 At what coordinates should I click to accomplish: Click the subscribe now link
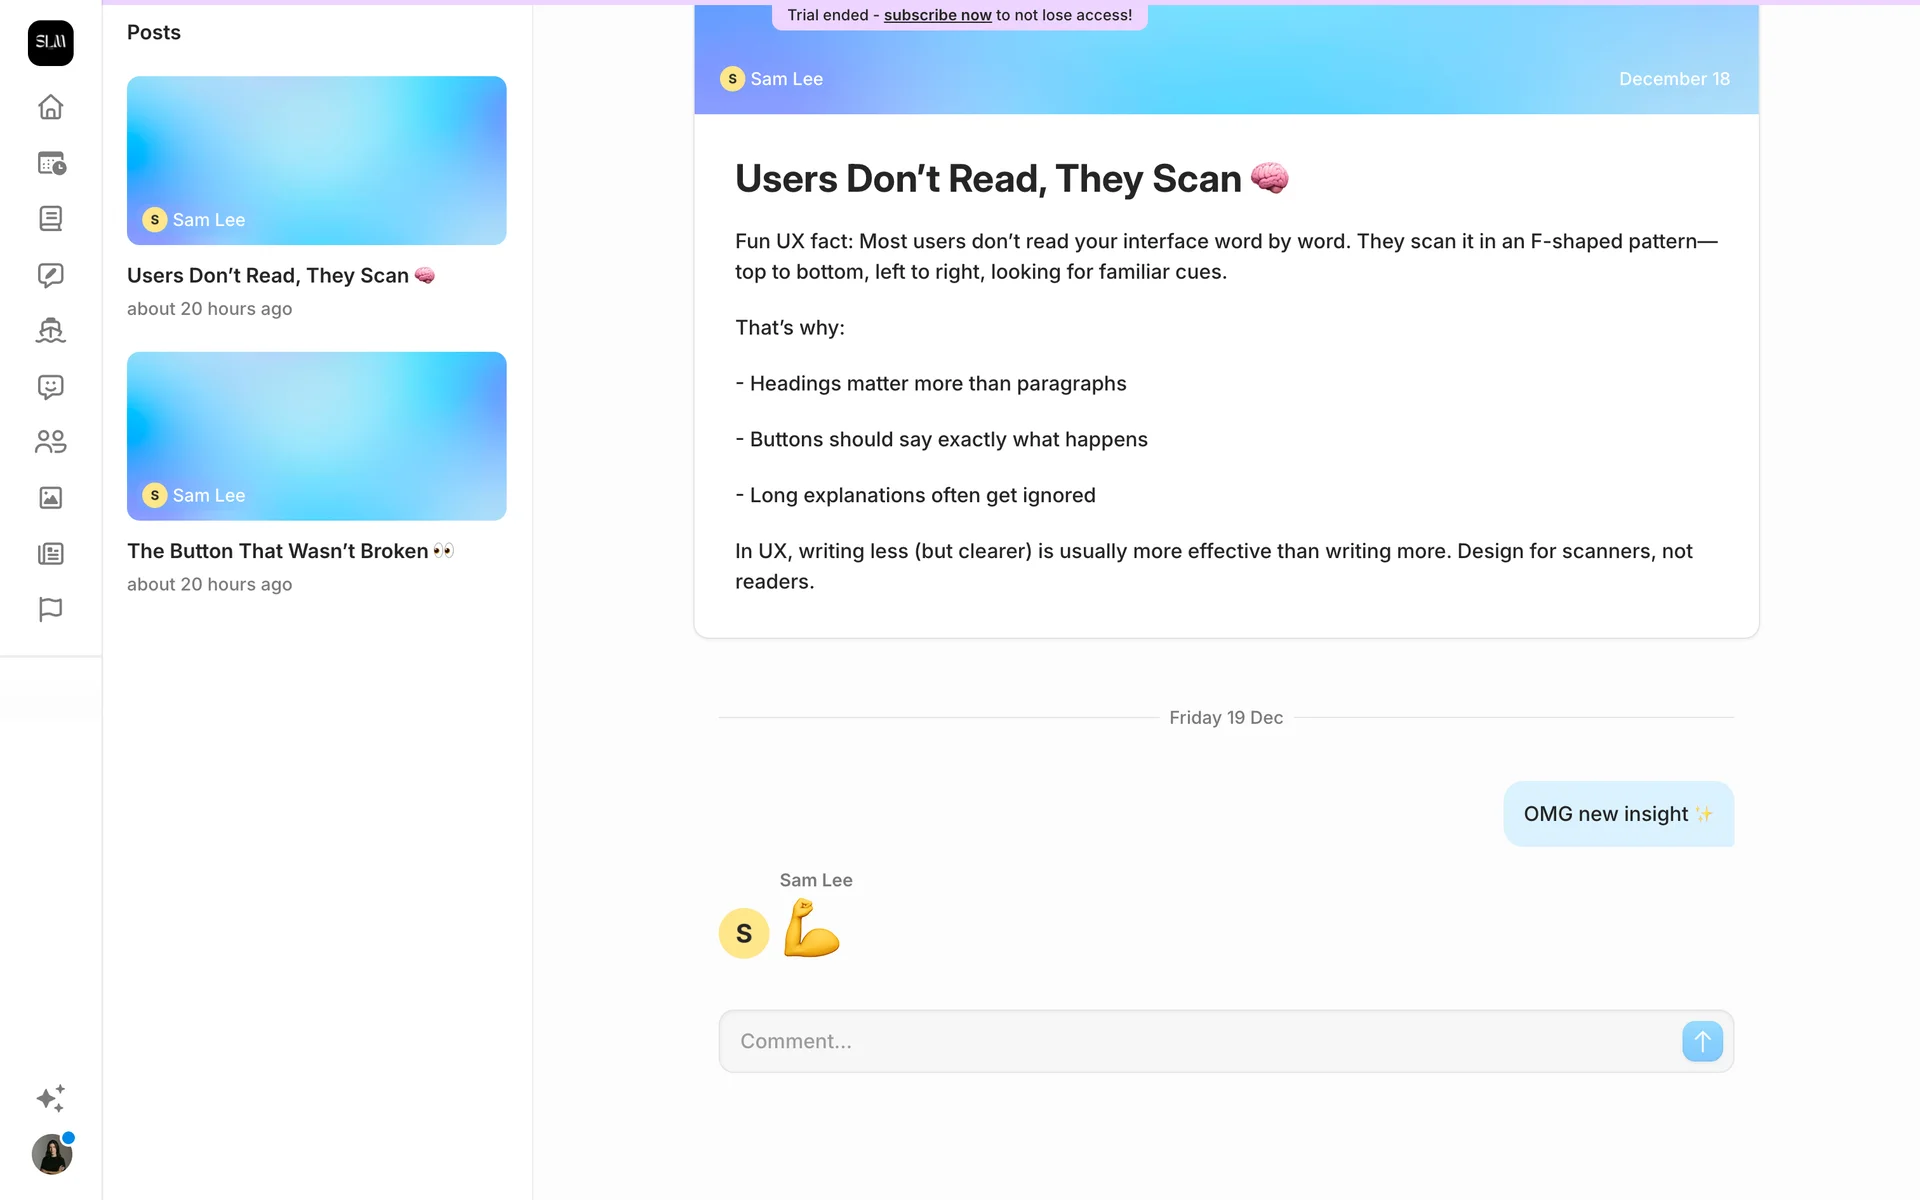937,15
